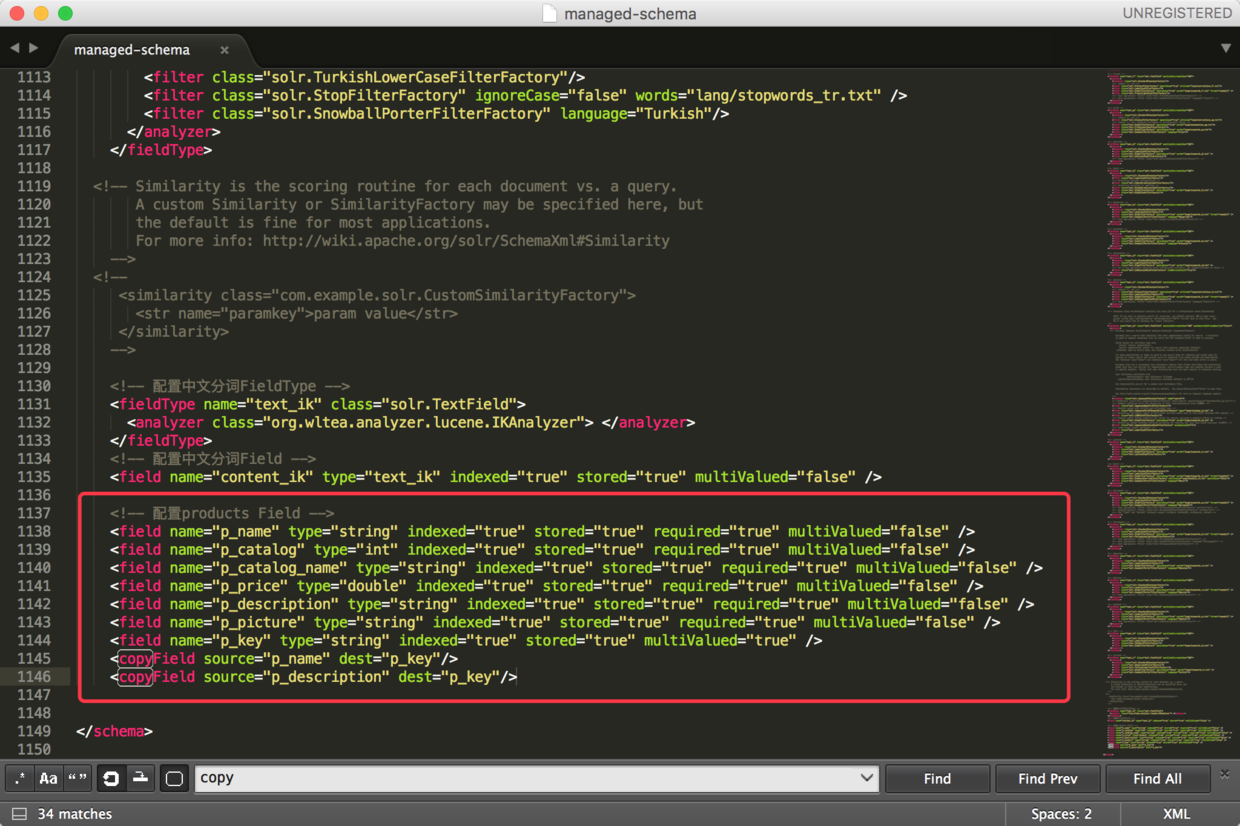
Task: Close the find panel
Action: tap(1225, 774)
